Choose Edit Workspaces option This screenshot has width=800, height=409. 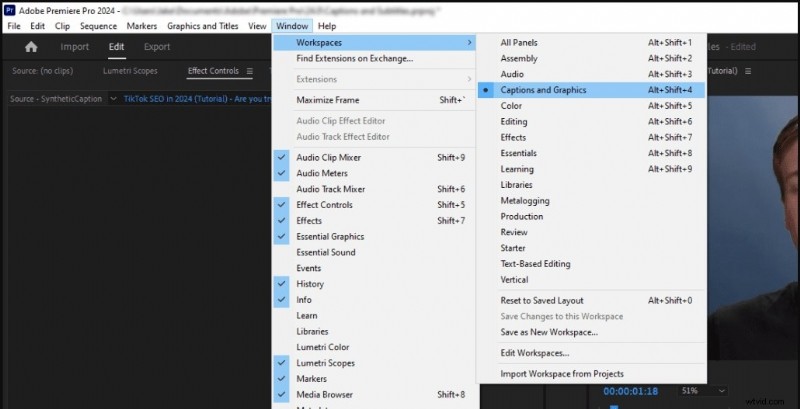(x=591, y=353)
